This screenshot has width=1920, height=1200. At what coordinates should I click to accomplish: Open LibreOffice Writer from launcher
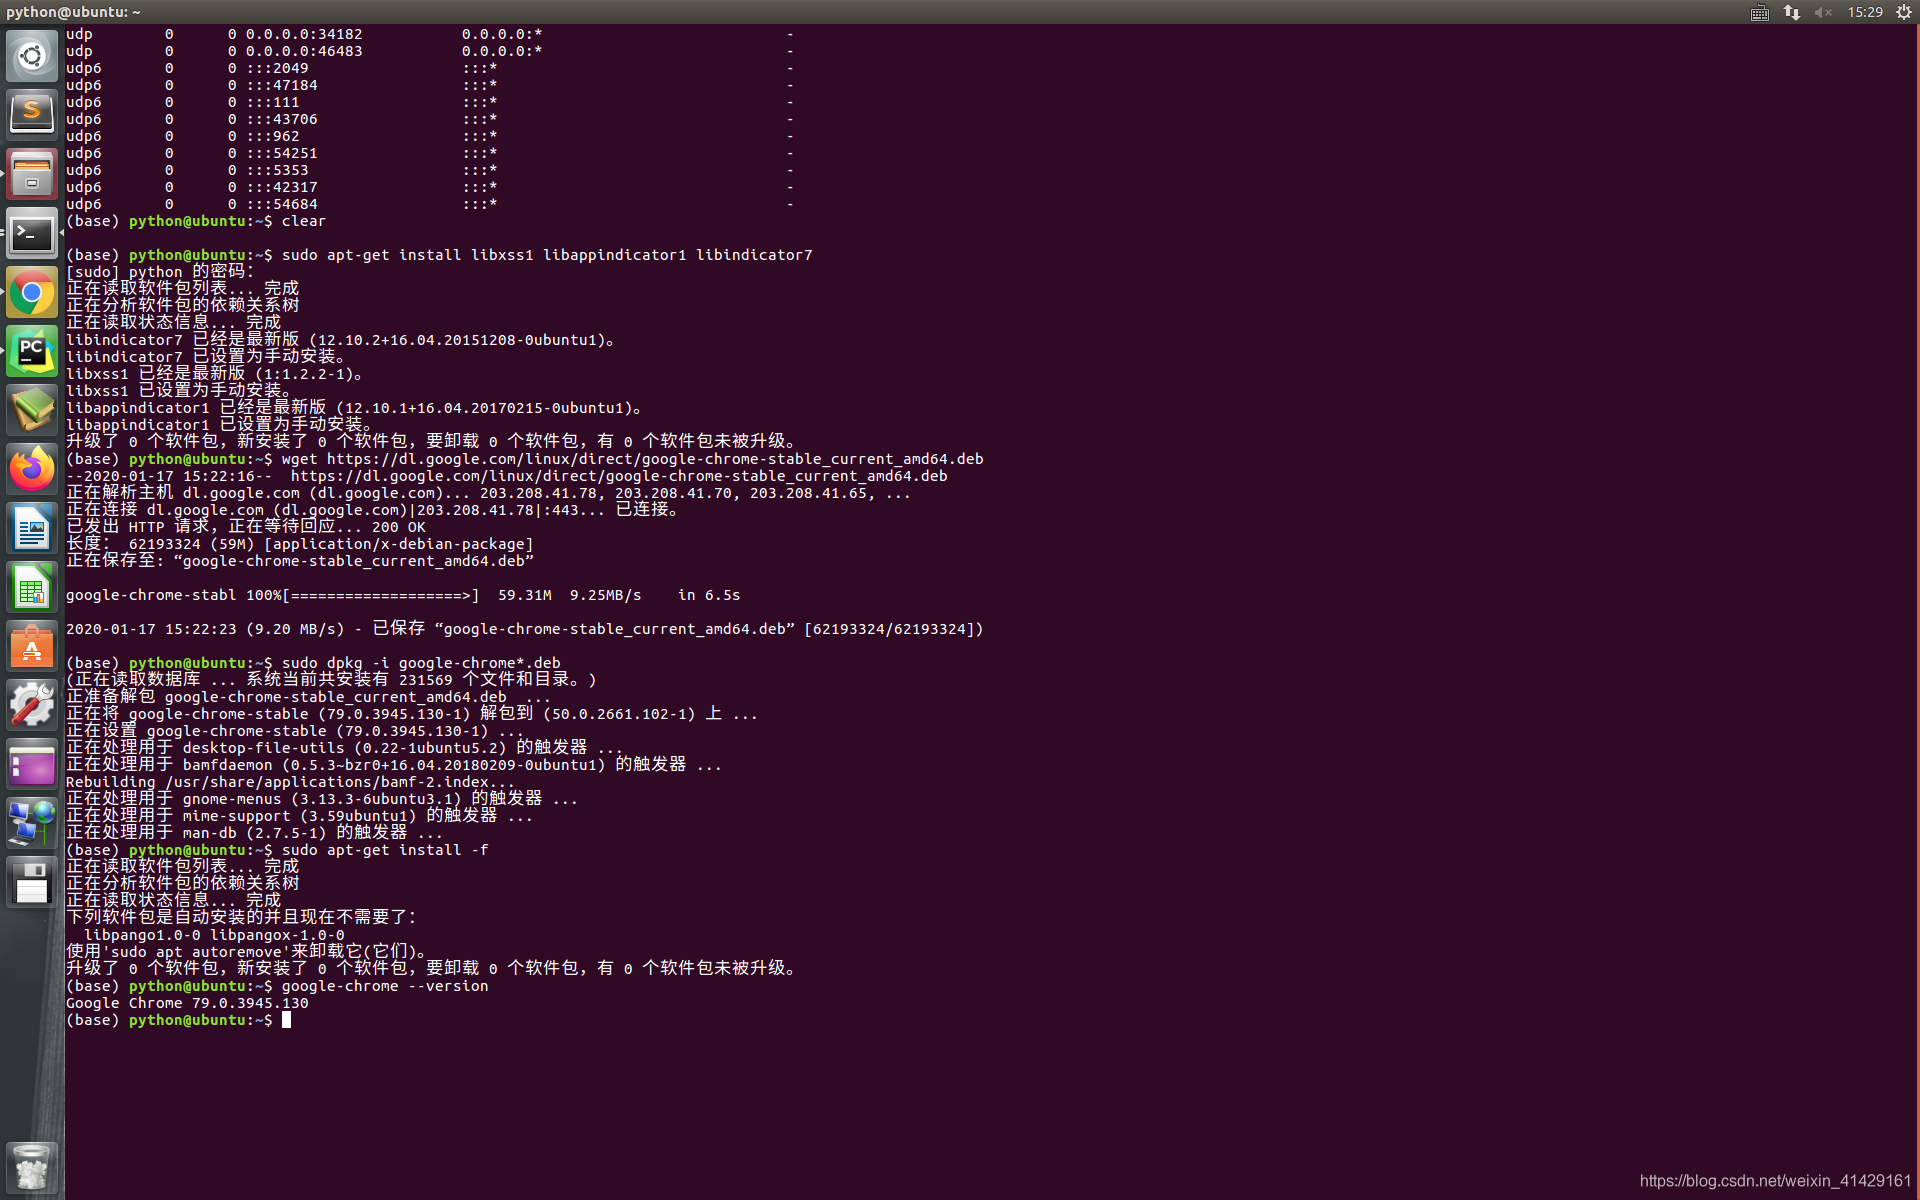[x=32, y=528]
